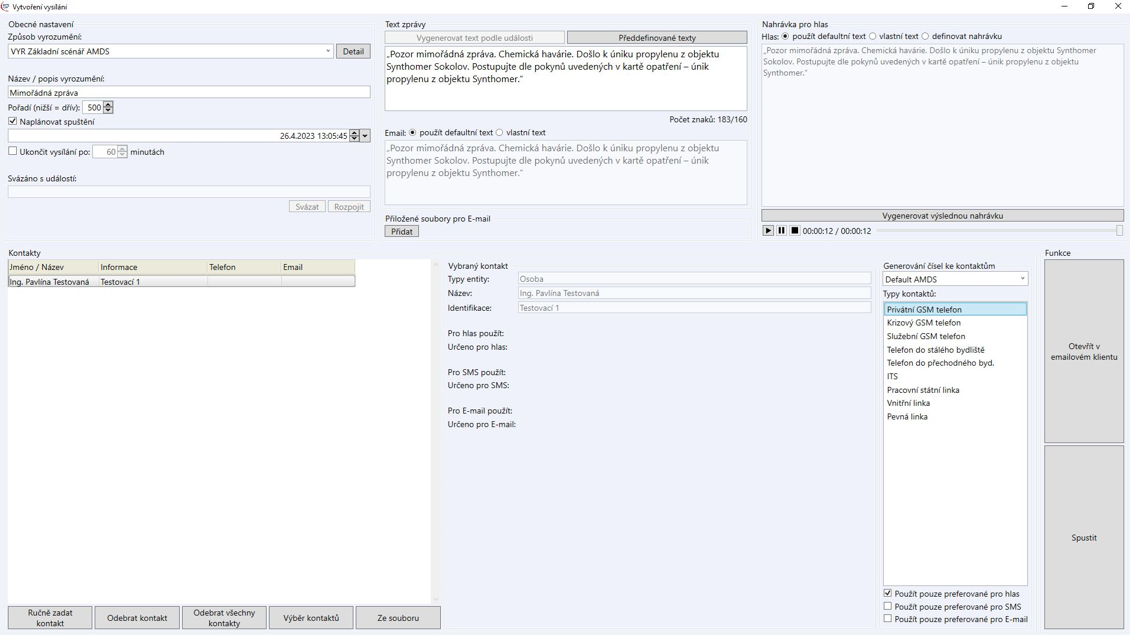
Task: Expand the Způsob vyrozumění dropdown
Action: point(327,51)
